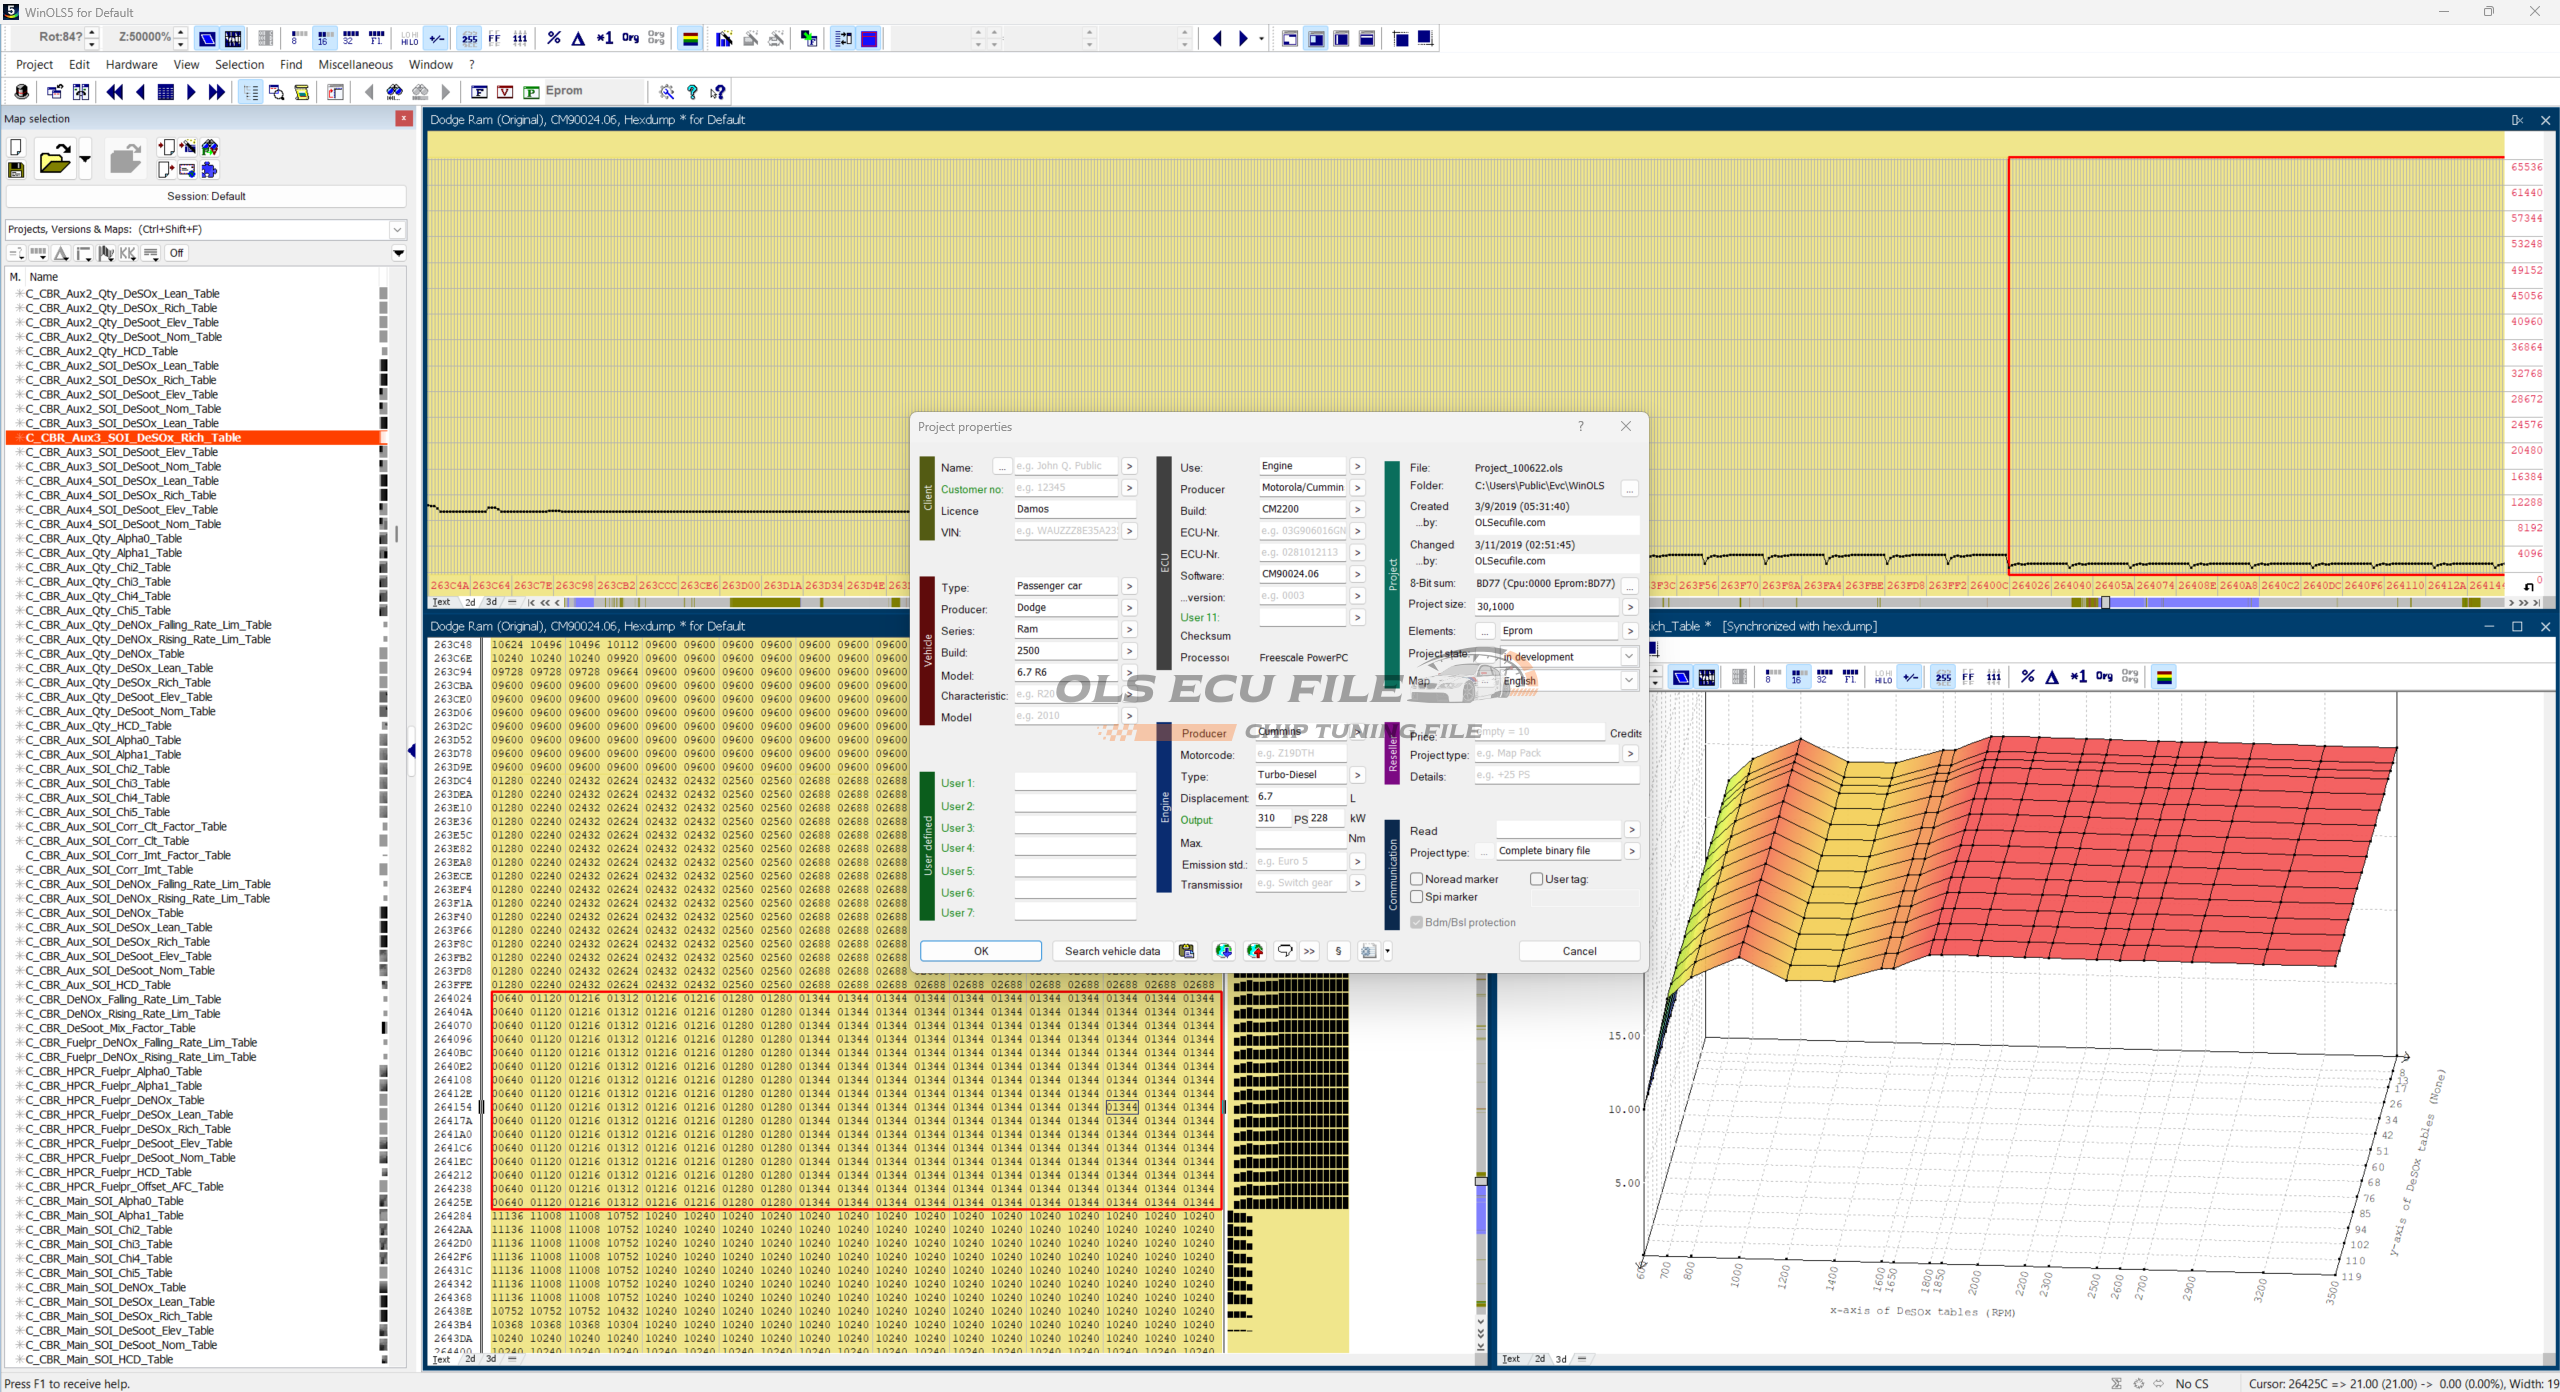Expand the Projects, Versions & Maps combo box
This screenshot has height=1392, width=2560.
(397, 229)
